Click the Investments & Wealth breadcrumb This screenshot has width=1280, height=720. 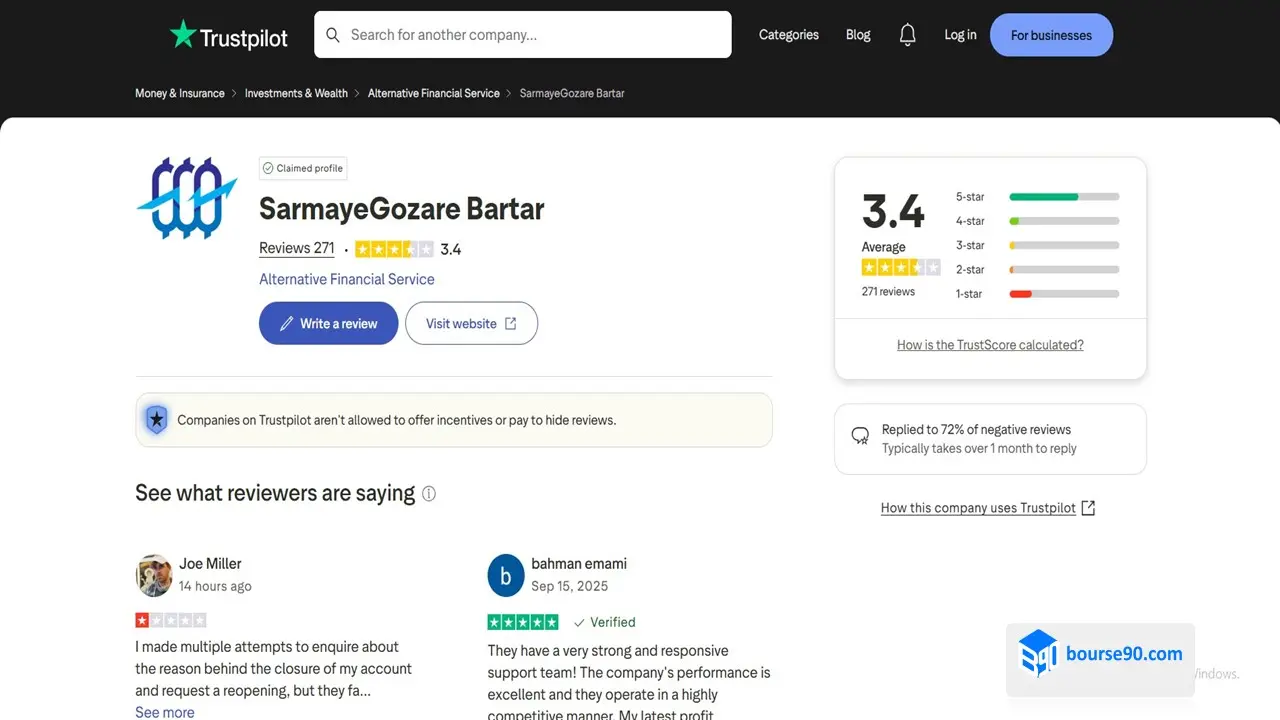[x=296, y=93]
